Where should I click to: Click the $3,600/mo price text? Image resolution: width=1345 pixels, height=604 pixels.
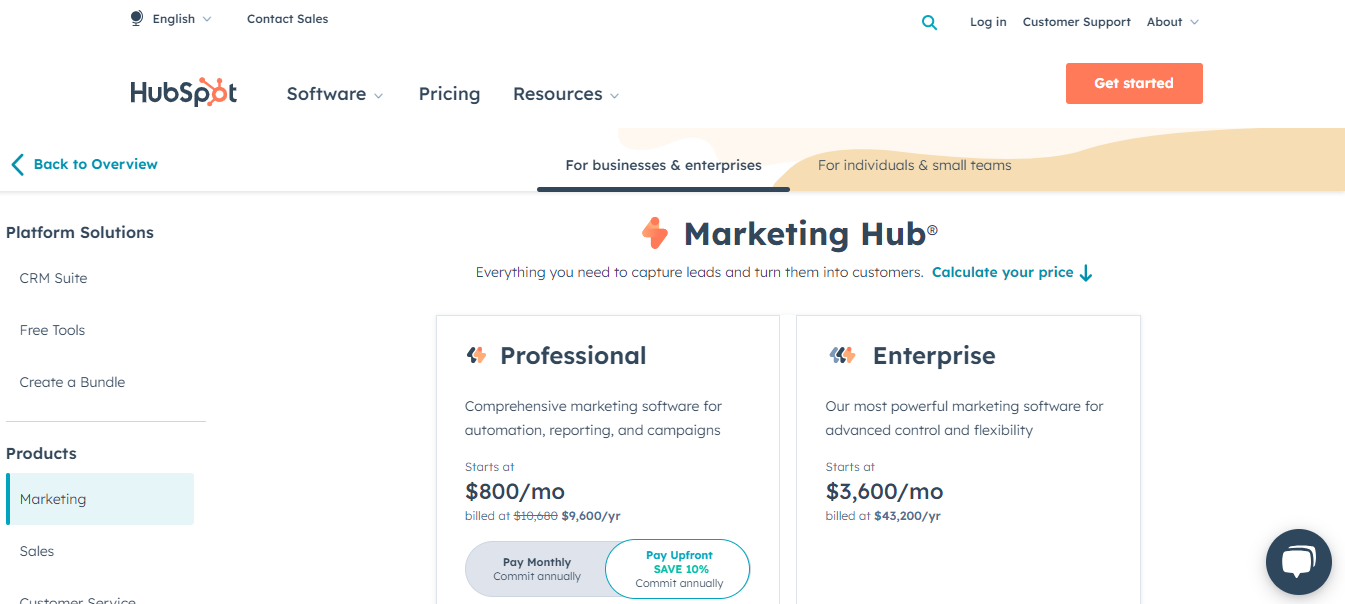click(x=884, y=492)
